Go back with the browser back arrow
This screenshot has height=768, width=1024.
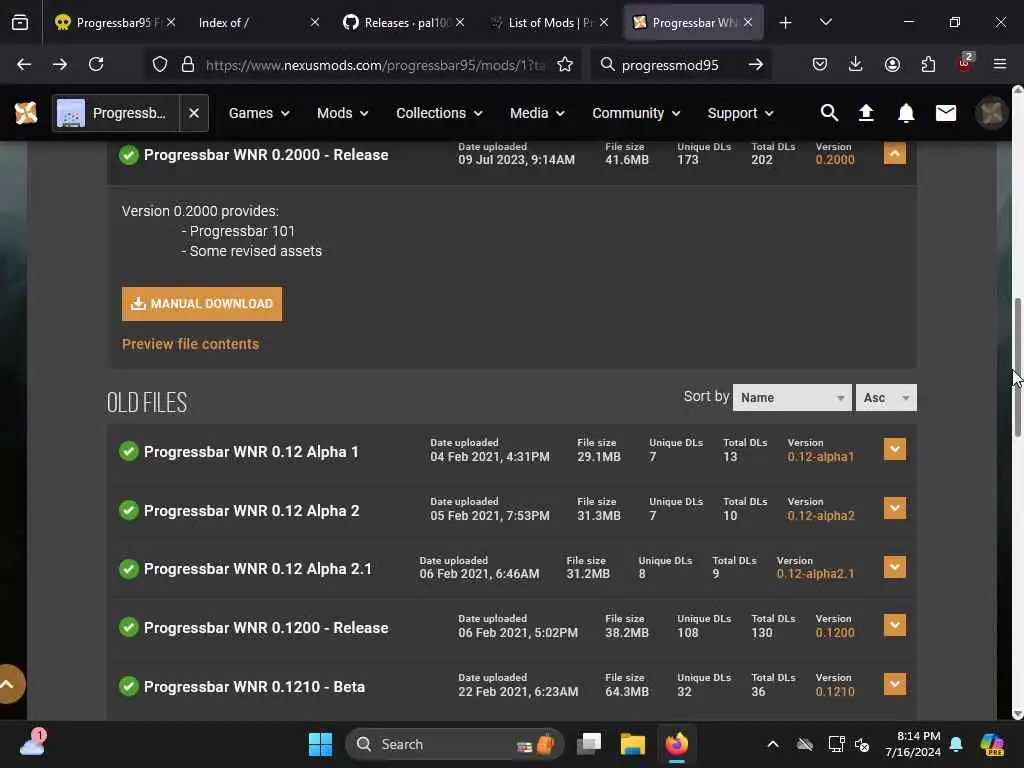tap(24, 64)
